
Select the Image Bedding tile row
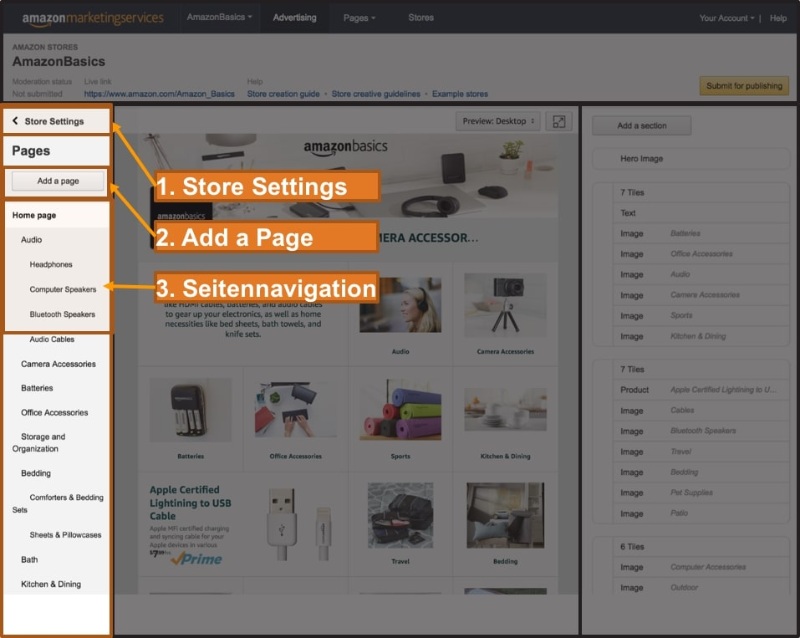[x=701, y=472]
